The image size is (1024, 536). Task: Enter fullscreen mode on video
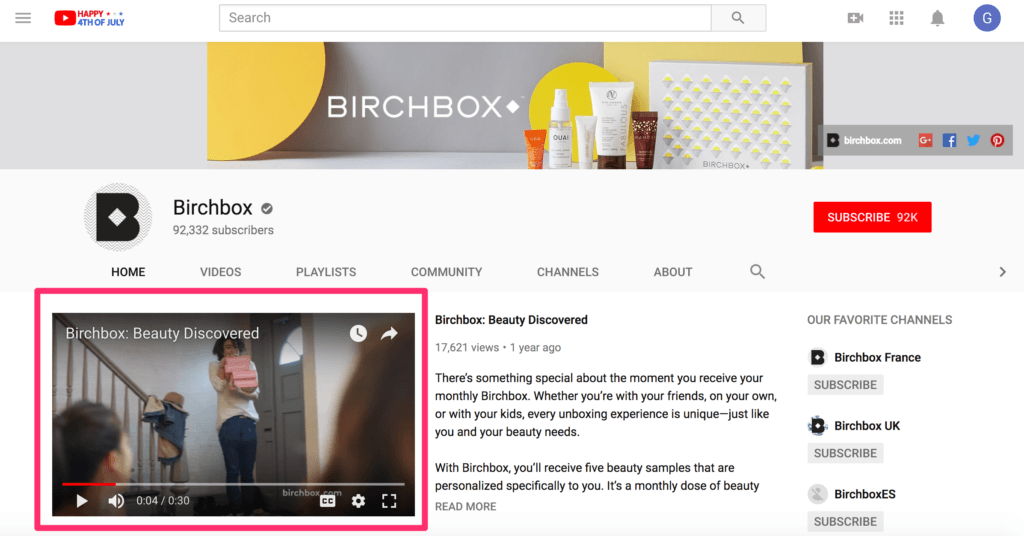coord(389,501)
